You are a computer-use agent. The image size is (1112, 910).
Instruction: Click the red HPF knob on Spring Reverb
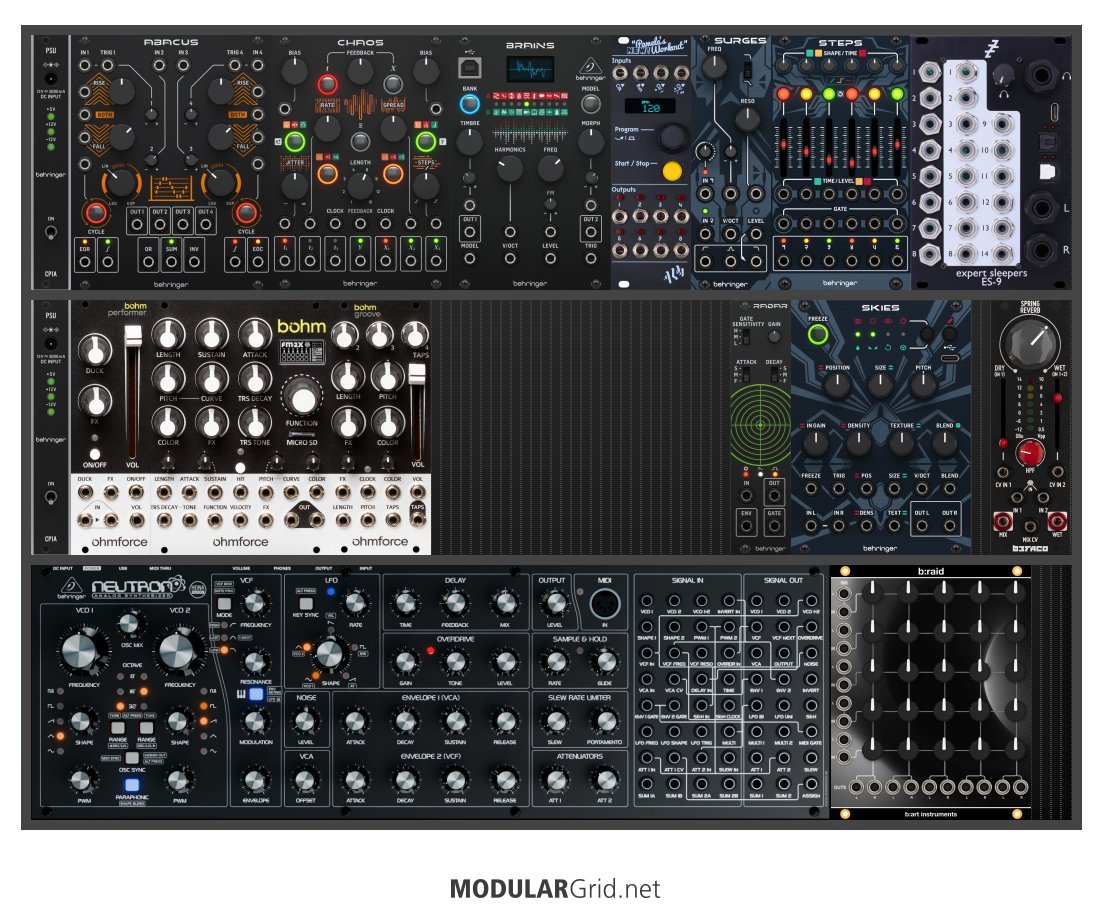click(x=1030, y=452)
